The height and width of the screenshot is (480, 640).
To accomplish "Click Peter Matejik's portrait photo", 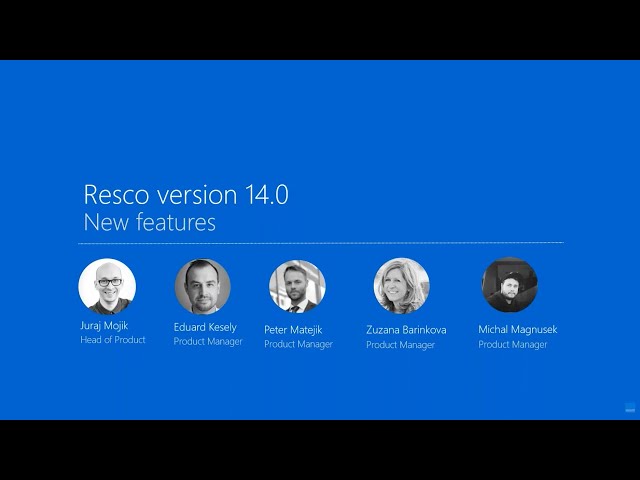I will (297, 286).
